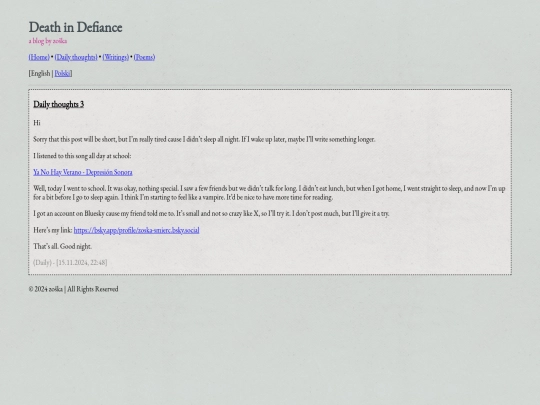Click the copyright footer text

[x=73, y=289]
